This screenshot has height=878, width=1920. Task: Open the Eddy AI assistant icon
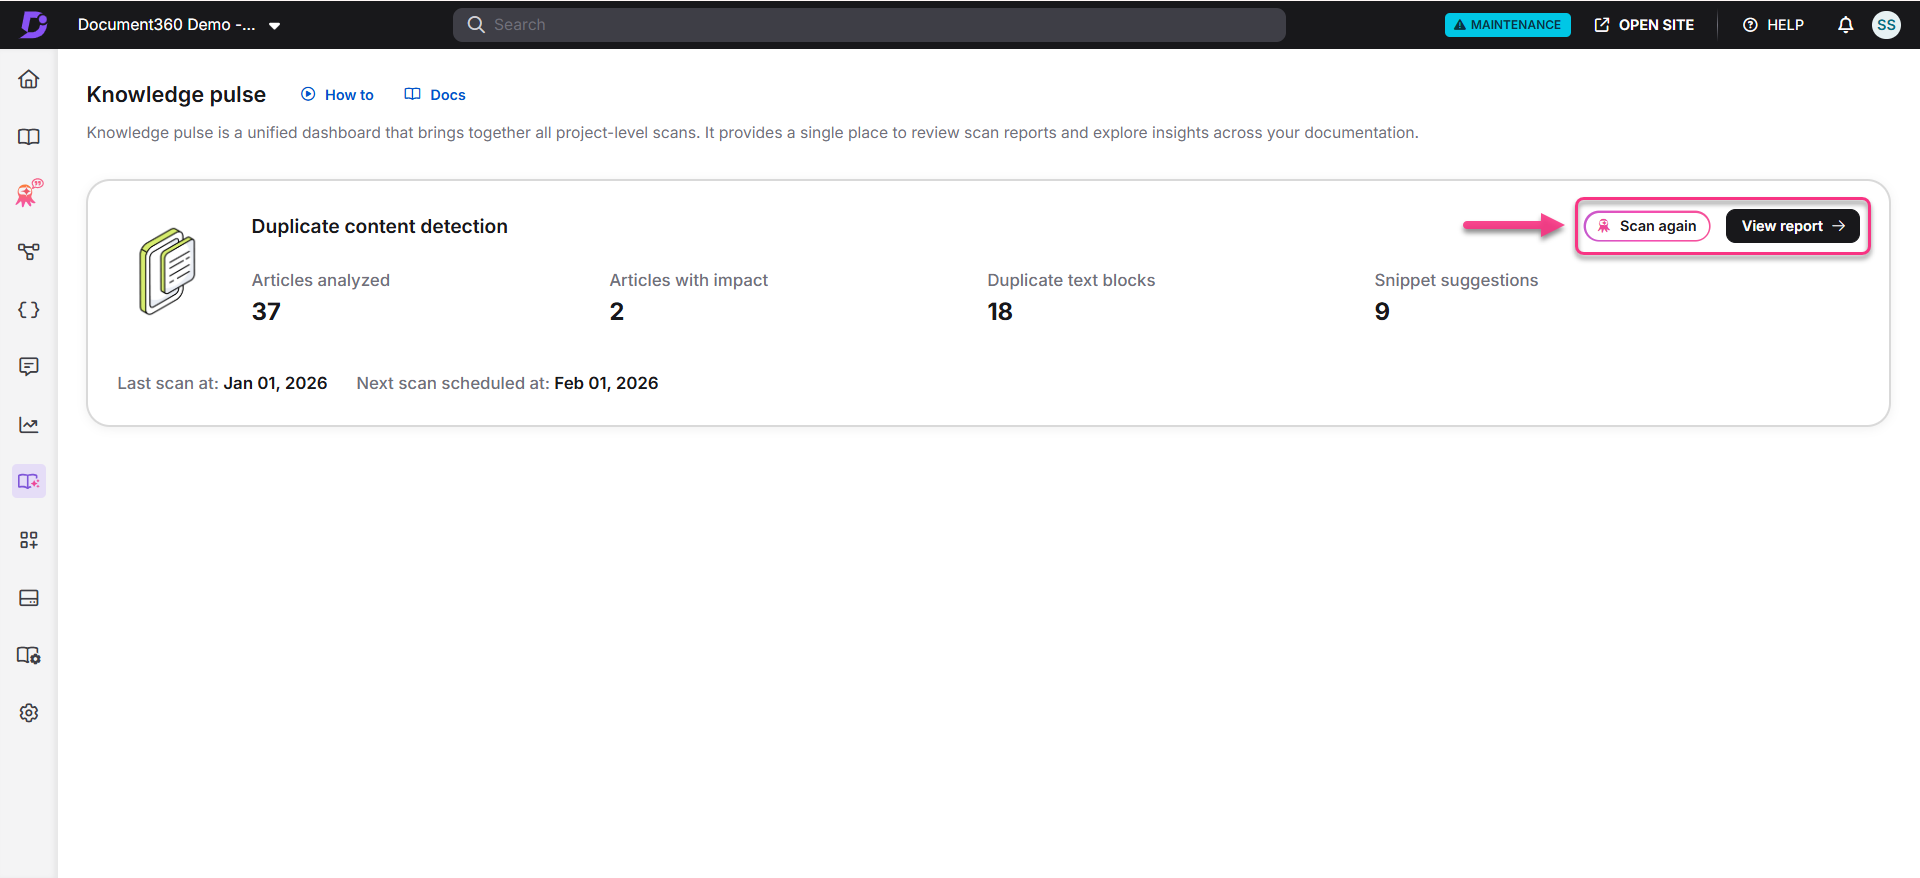29,193
